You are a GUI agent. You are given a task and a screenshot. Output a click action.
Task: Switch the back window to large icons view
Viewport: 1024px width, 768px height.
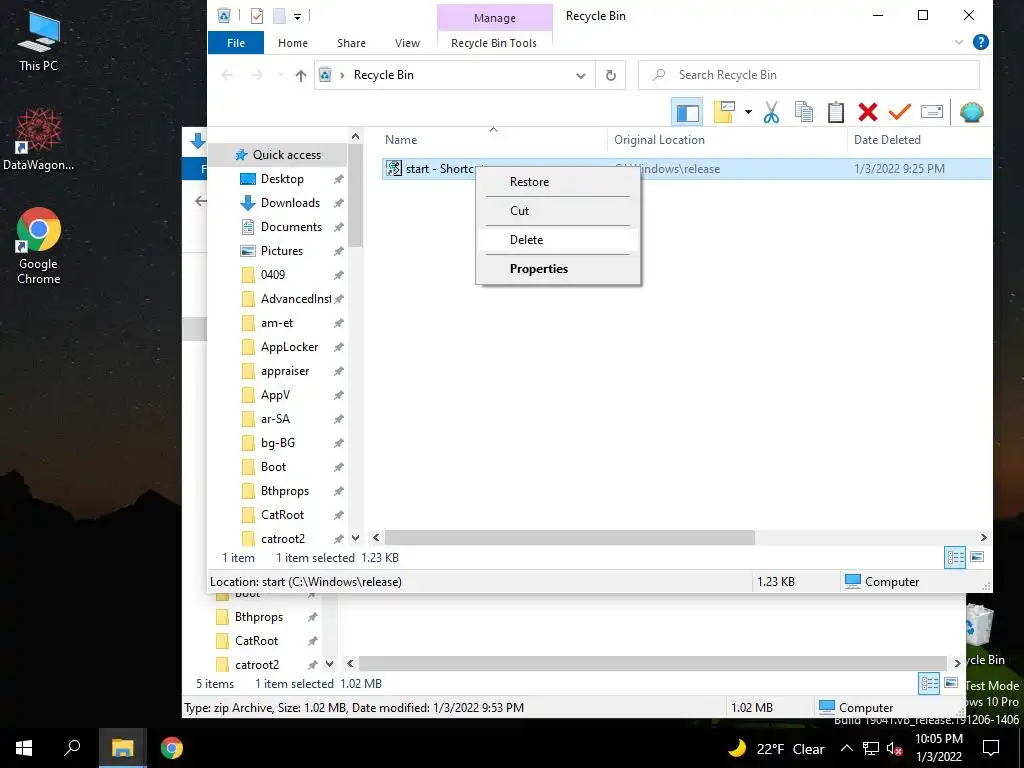point(951,683)
